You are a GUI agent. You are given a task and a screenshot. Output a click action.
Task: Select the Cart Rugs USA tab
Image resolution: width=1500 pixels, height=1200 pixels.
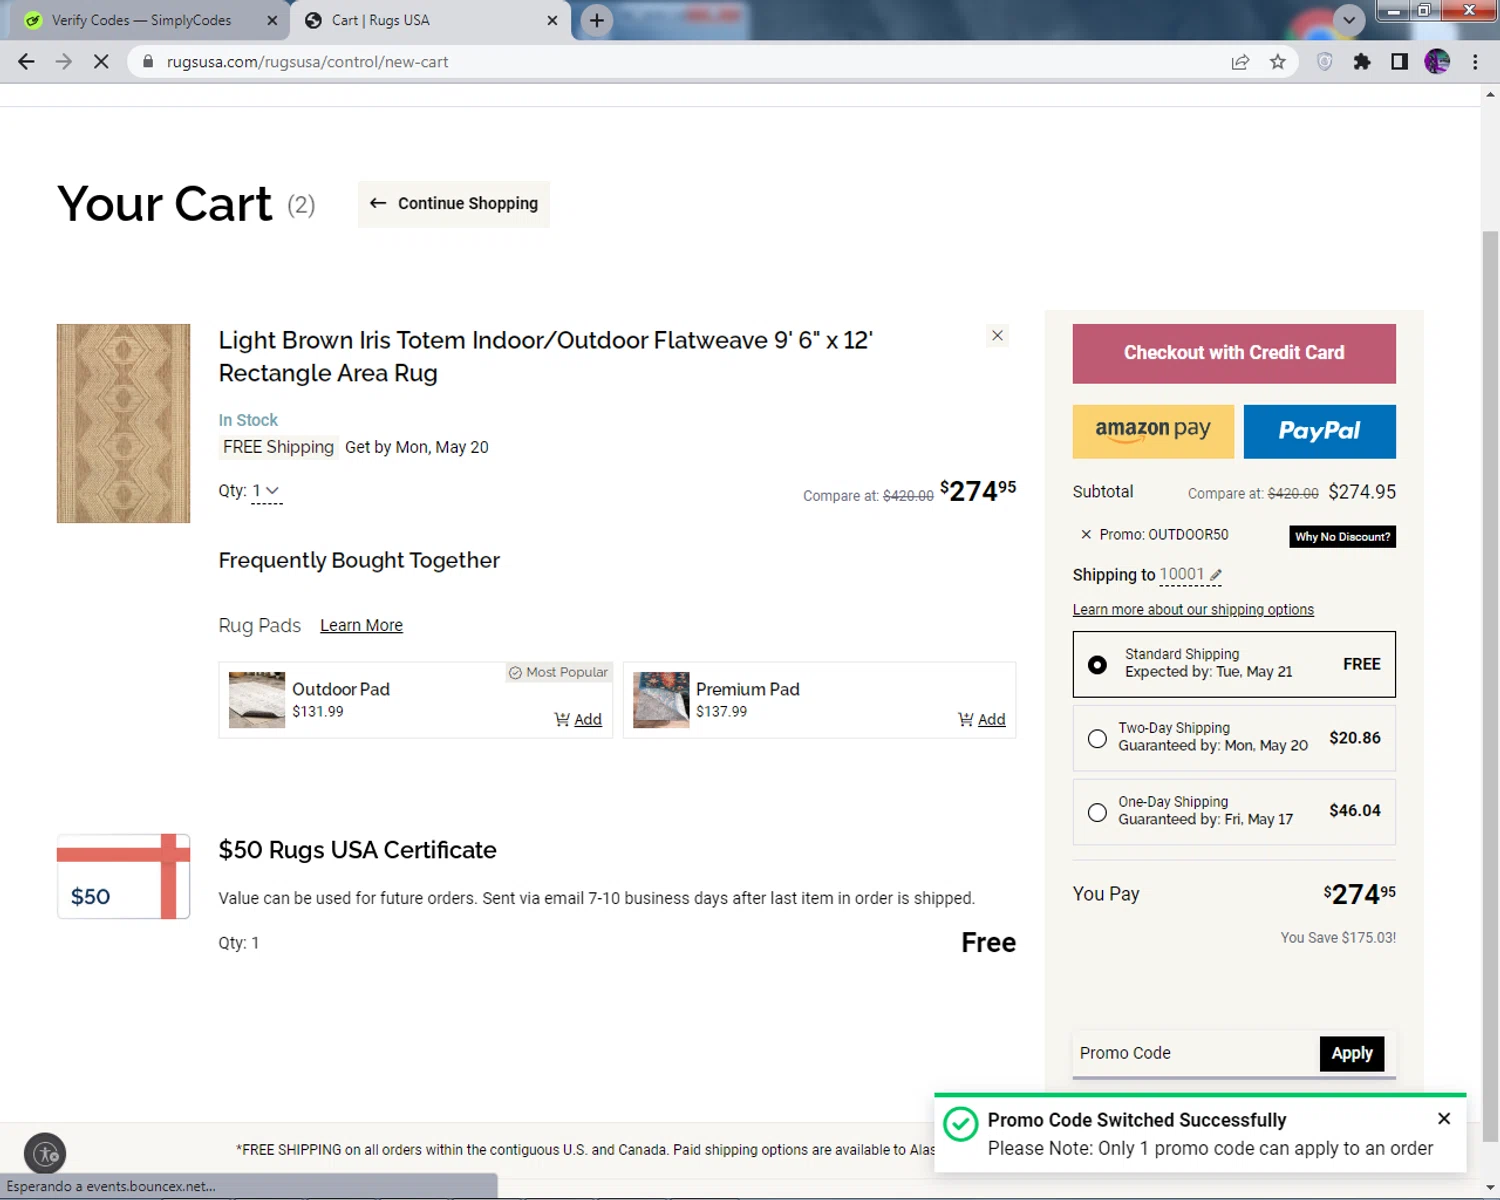click(430, 20)
